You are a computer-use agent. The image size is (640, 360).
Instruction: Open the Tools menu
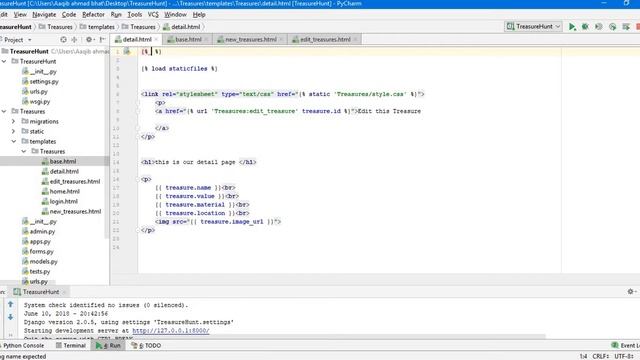pos(135,14)
